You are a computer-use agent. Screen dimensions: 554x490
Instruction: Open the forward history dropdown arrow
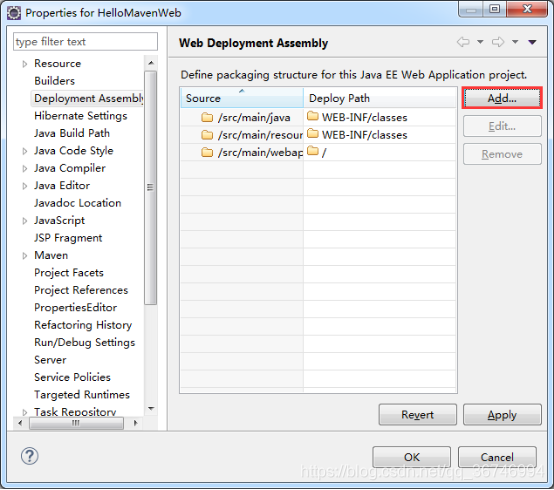(515, 42)
